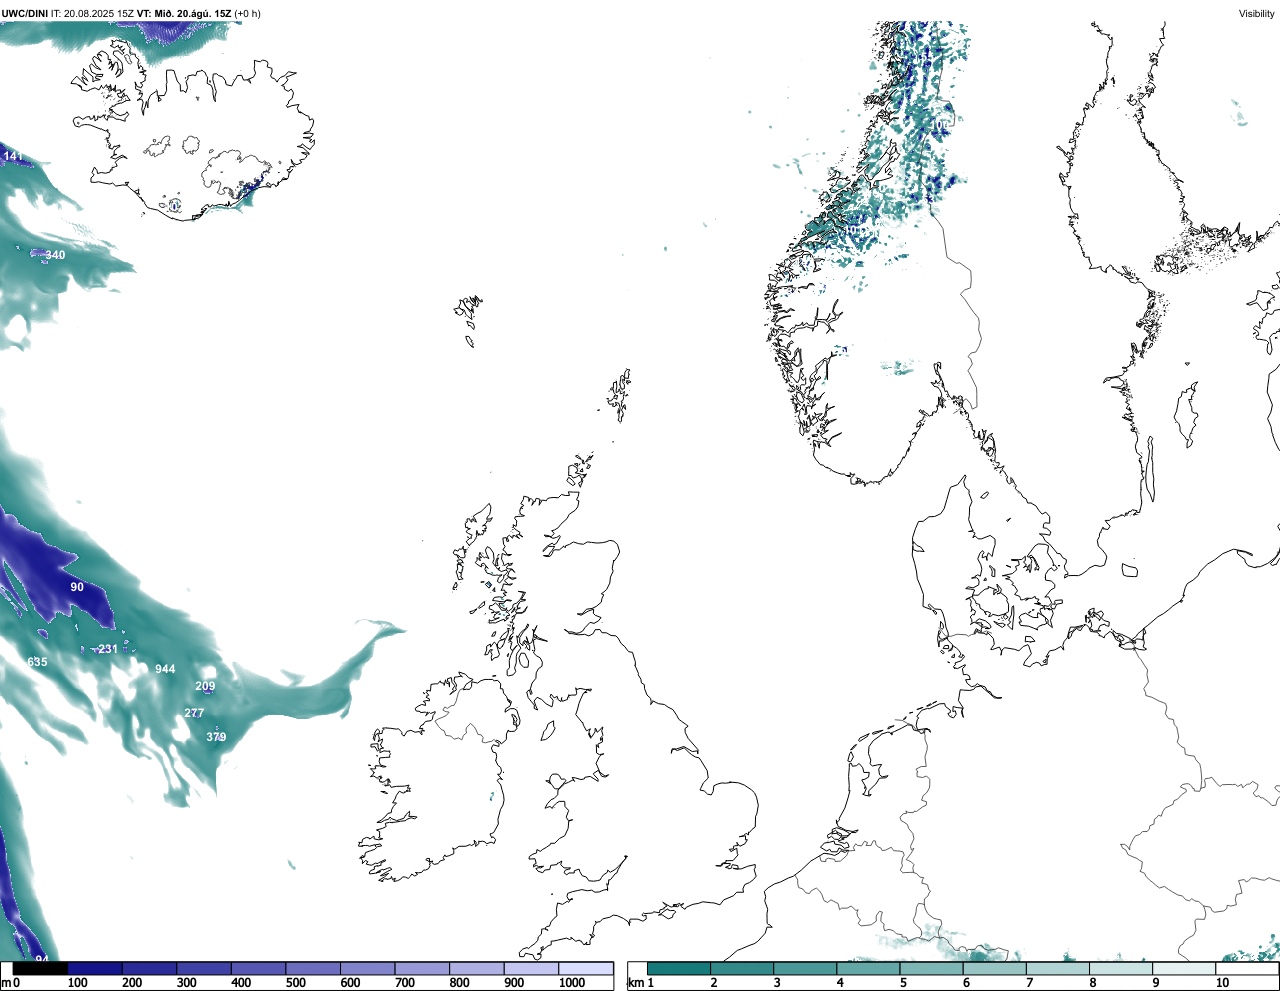
Task: Click visibility value '141' west of Iceland
Action: [x=13, y=156]
